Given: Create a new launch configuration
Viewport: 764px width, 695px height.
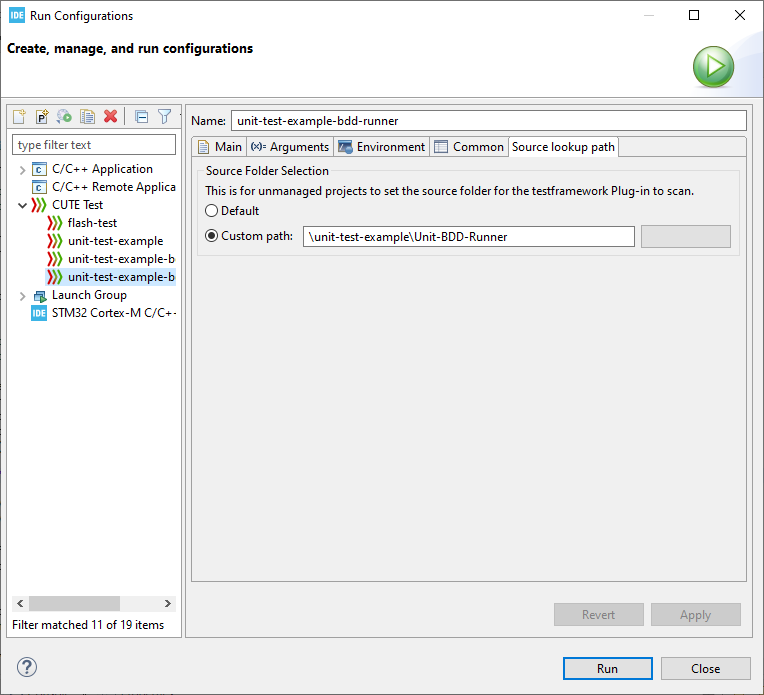Looking at the screenshot, I should pos(19,116).
